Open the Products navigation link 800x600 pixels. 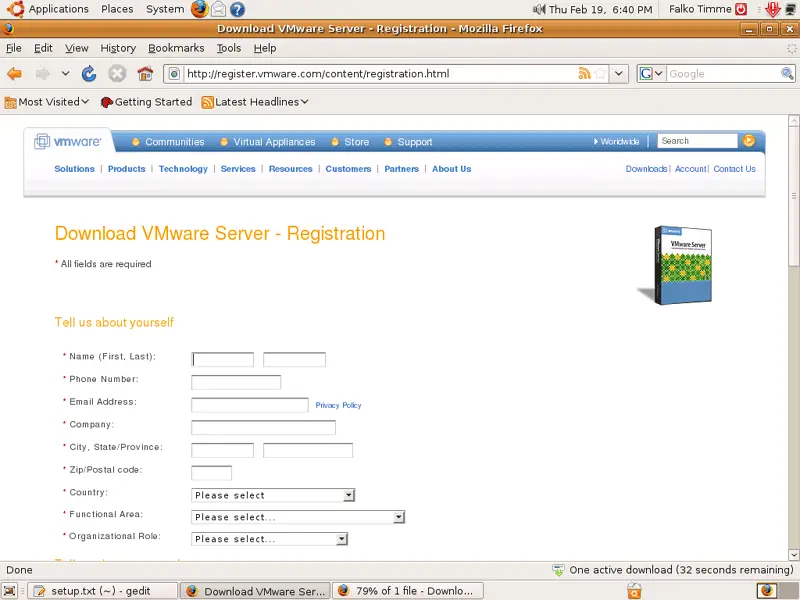click(x=127, y=169)
